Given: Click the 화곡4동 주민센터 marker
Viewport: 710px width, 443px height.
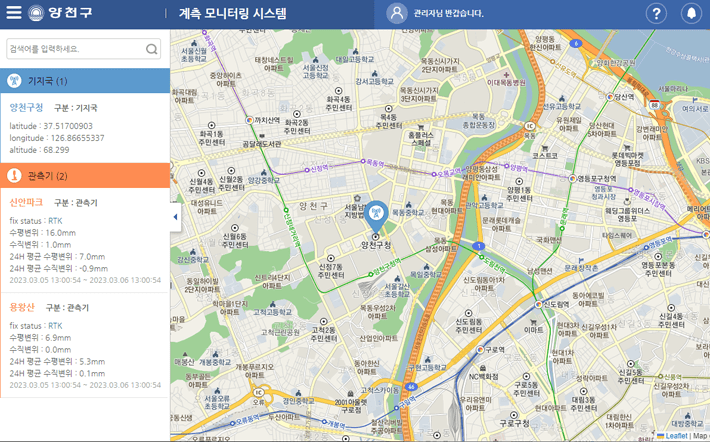Looking at the screenshot, I should 338,91.
